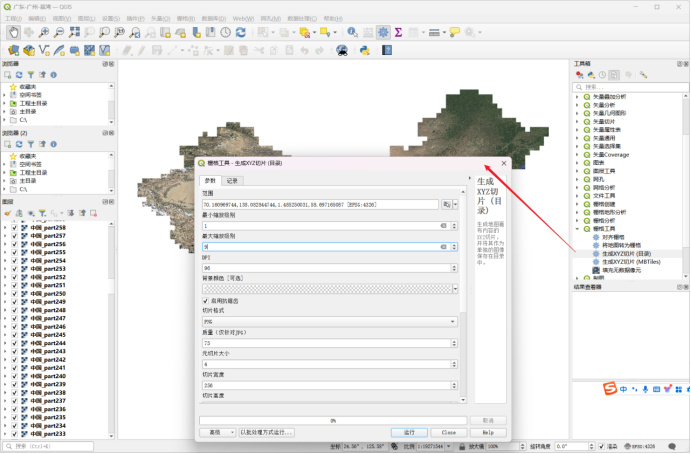
Task: Switch to the 参数 parameters tab
Action: [210, 181]
